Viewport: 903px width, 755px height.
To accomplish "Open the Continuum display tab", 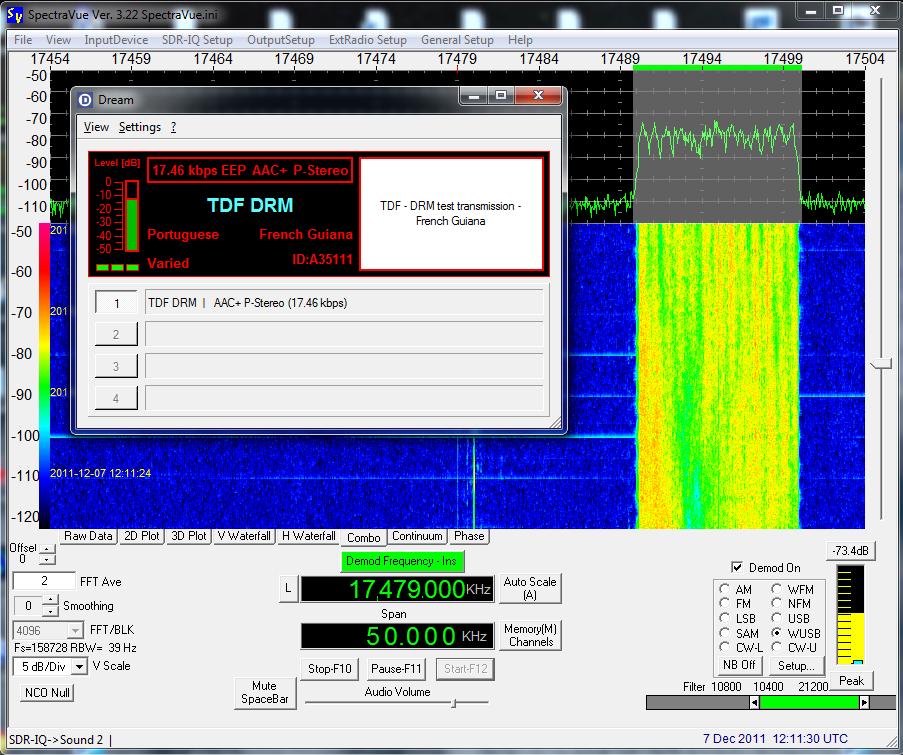I will coord(417,536).
